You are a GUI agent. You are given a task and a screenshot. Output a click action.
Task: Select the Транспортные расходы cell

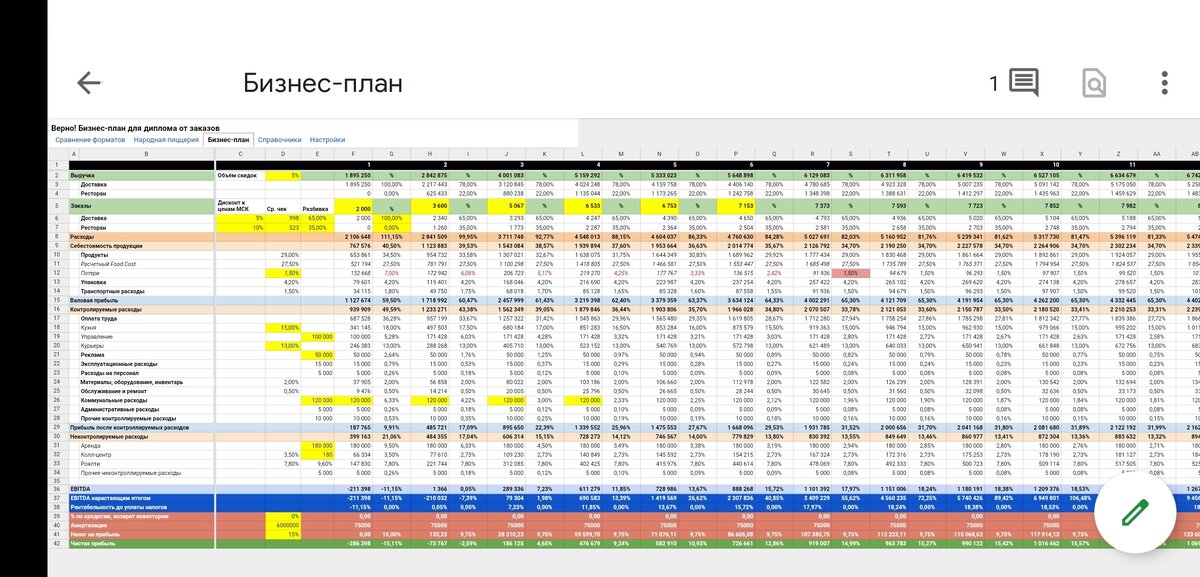(114, 290)
